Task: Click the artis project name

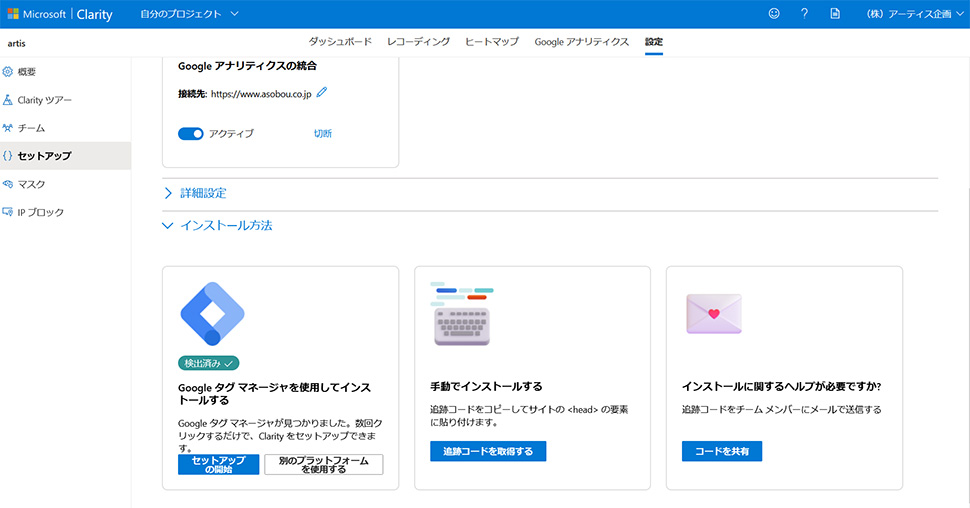Action: (x=17, y=43)
